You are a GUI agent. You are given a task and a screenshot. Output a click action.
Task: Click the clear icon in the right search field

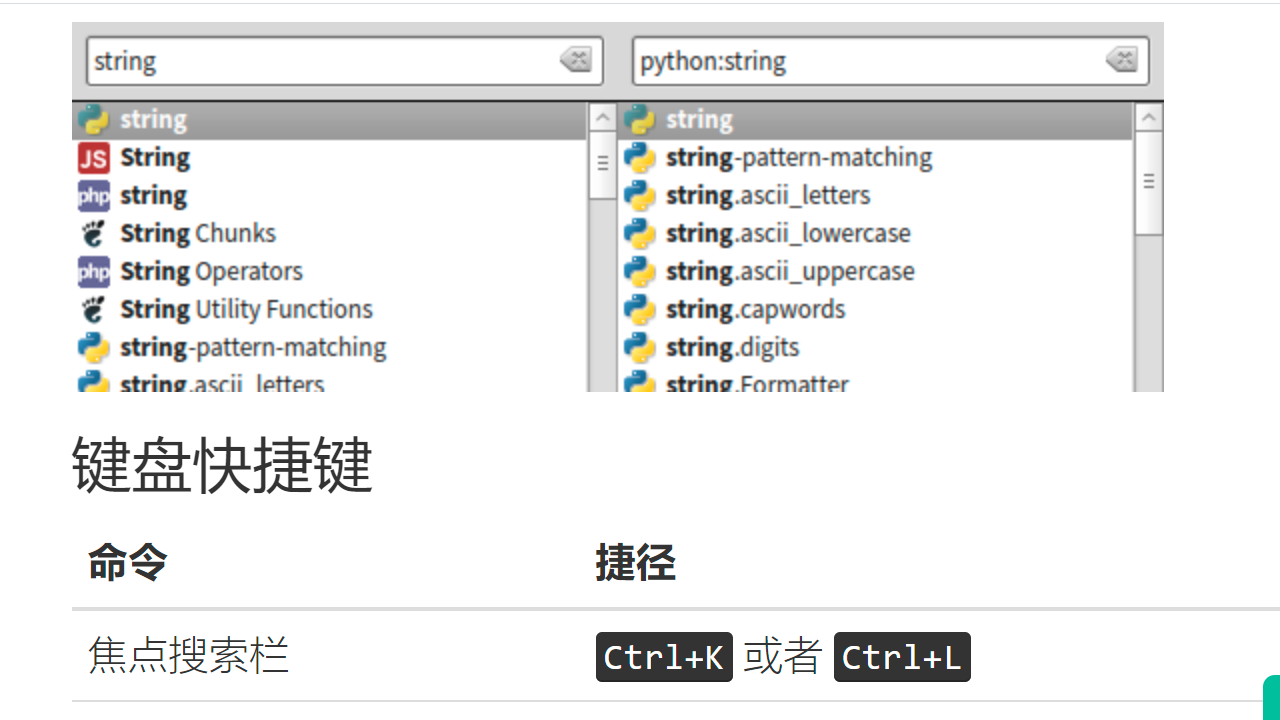pyautogui.click(x=1122, y=60)
